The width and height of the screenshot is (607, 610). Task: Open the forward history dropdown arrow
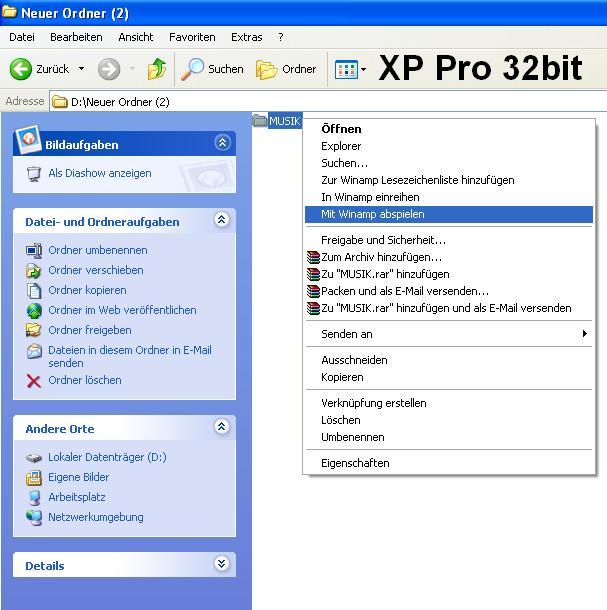click(132, 69)
